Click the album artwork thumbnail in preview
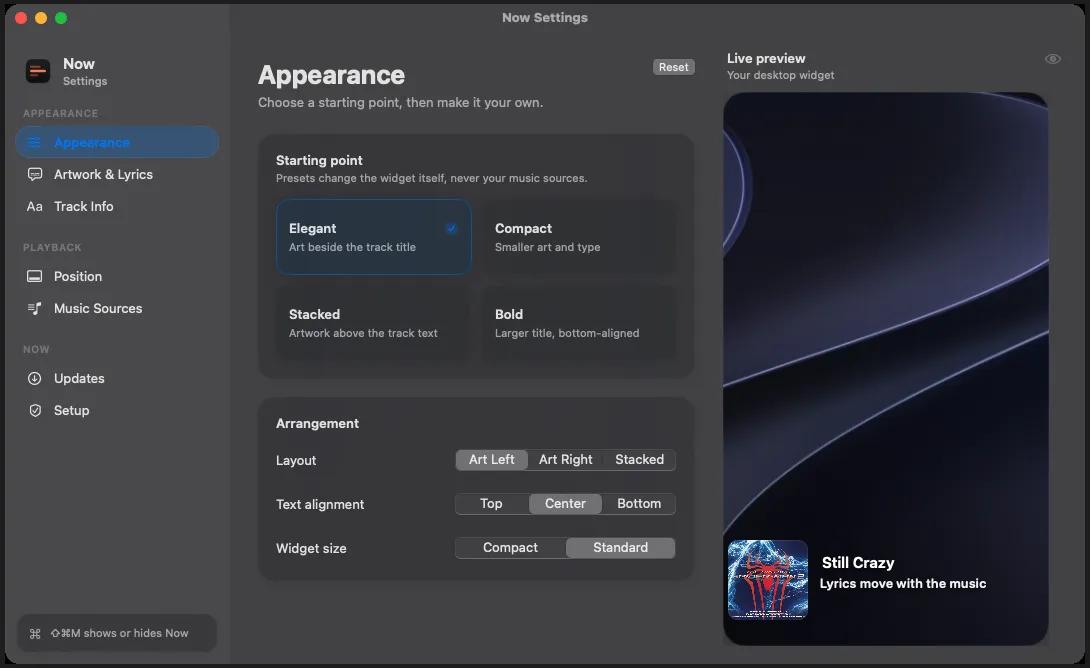1090x668 pixels. coord(767,579)
